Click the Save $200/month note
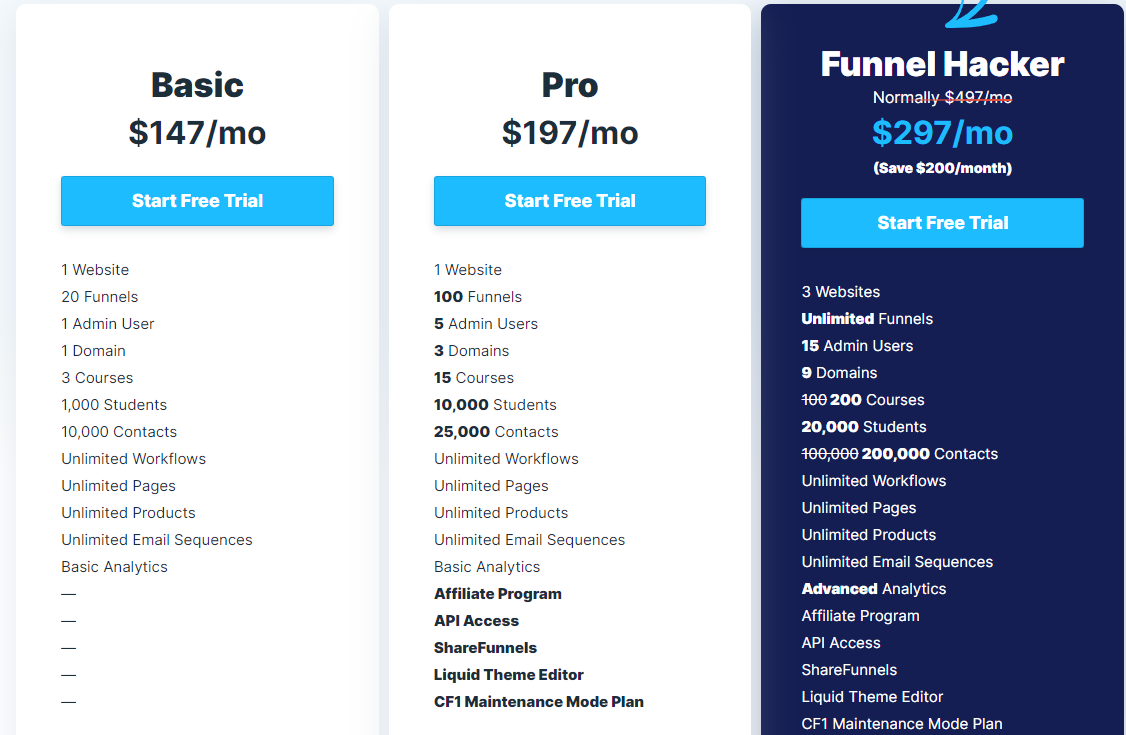 coord(942,168)
